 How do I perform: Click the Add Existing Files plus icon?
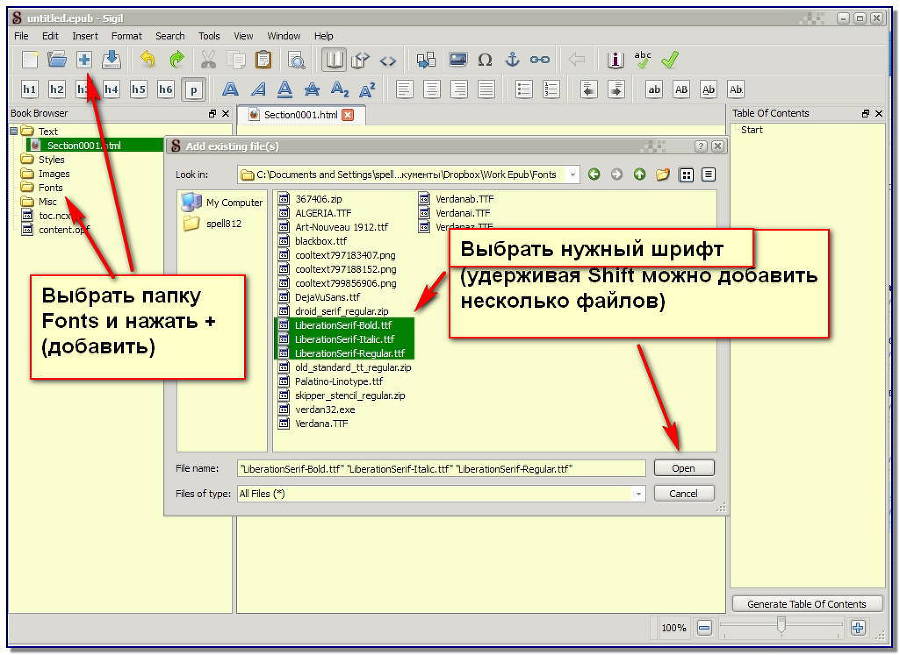pos(84,59)
